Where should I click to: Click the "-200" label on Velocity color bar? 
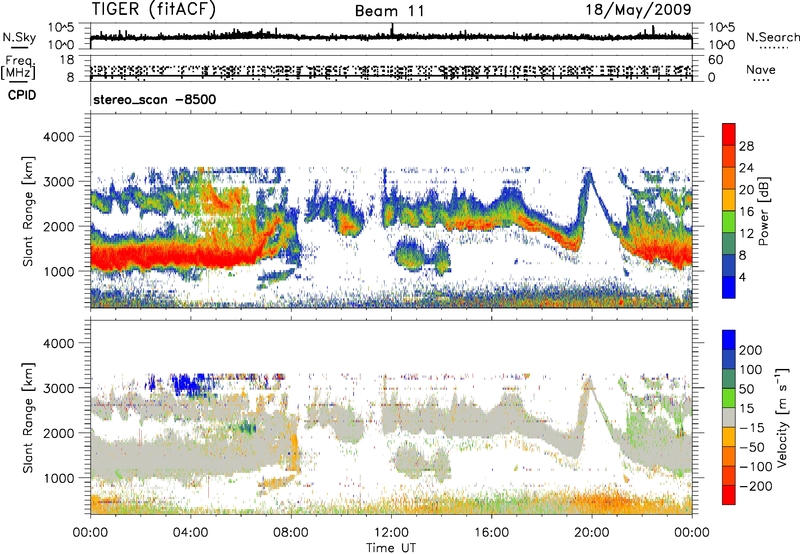pos(755,486)
